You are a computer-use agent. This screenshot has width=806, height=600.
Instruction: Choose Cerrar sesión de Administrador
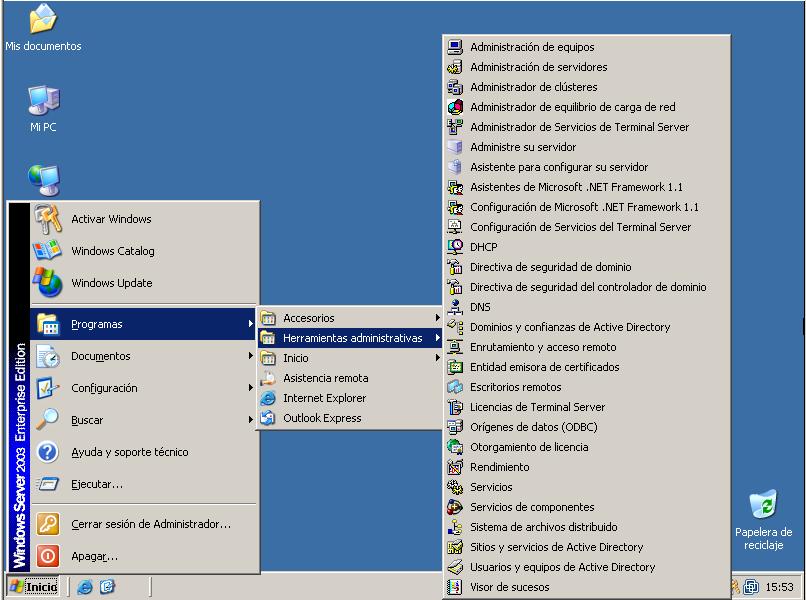click(143, 524)
